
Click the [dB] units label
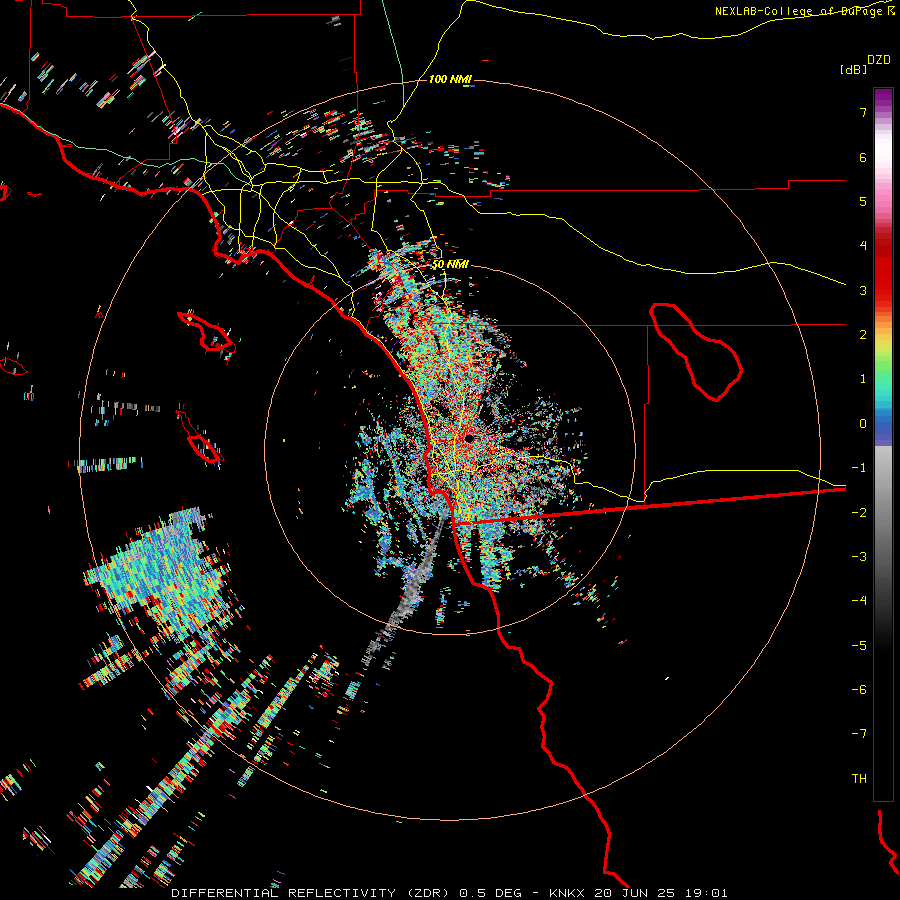853,70
